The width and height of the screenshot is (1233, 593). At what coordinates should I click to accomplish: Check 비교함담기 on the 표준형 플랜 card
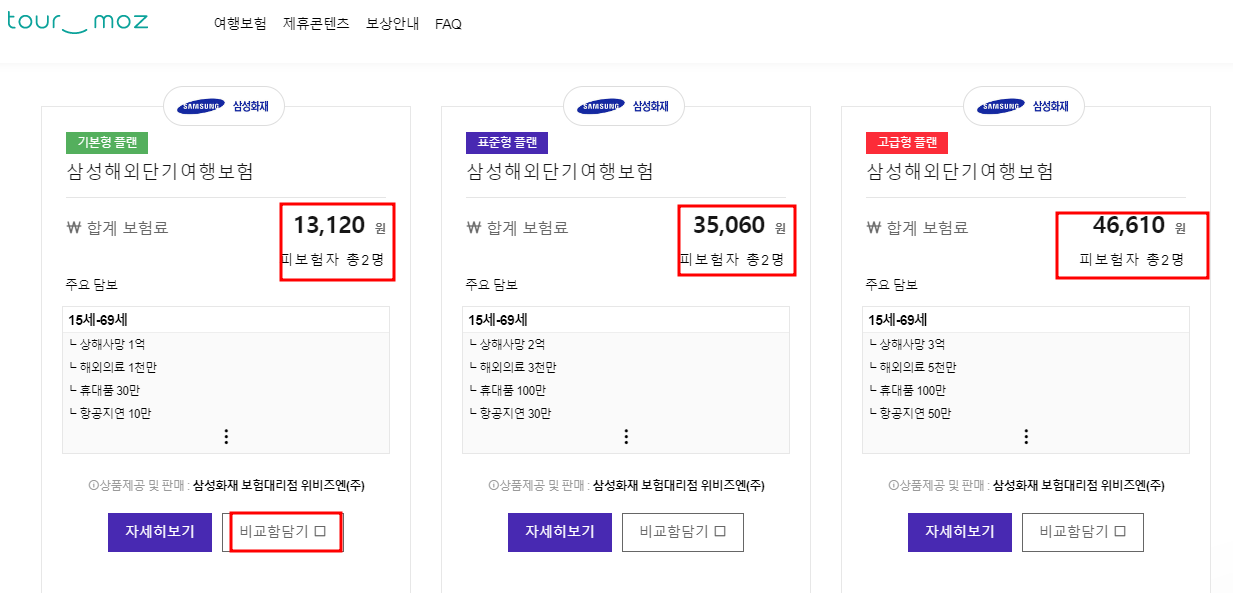(683, 532)
